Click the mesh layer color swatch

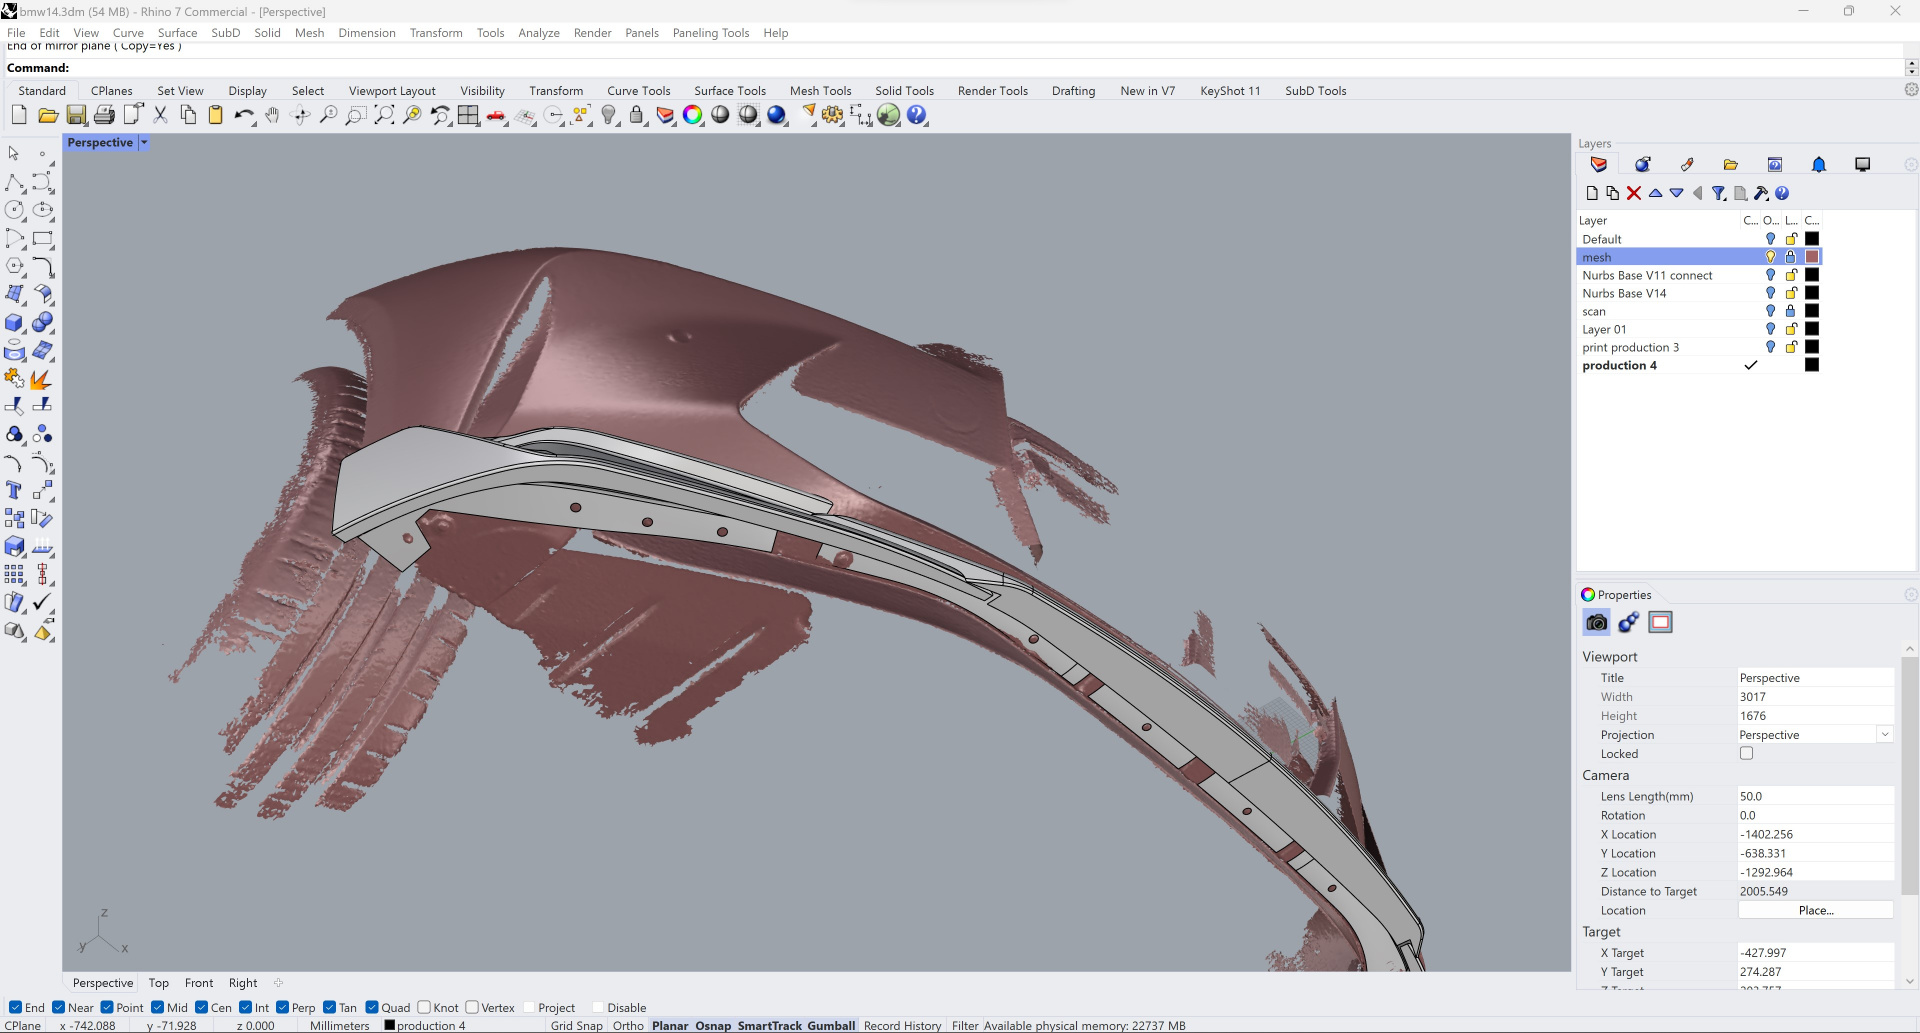[x=1812, y=257]
